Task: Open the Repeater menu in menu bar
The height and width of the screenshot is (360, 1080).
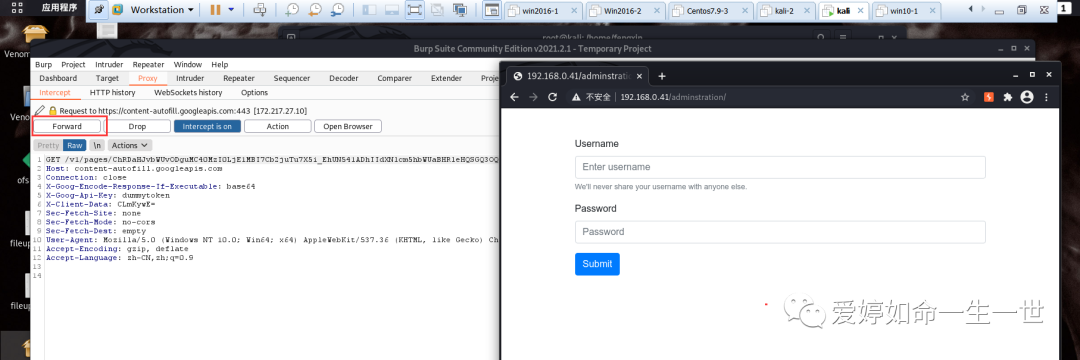Action: click(148, 65)
